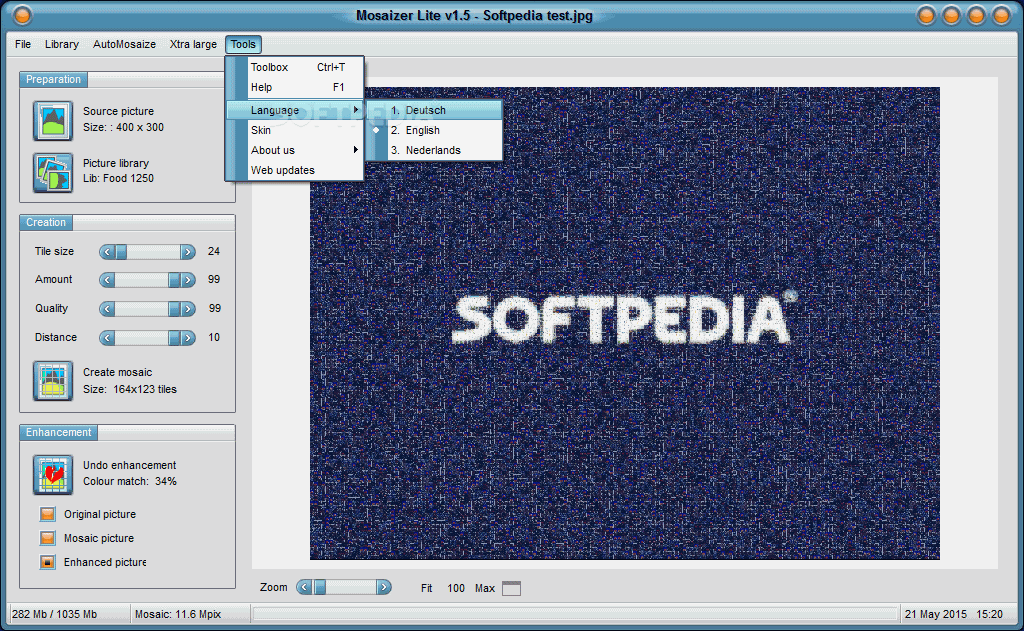Viewport: 1024px width, 631px height.
Task: Click the Create mosaic label
Action: point(118,372)
